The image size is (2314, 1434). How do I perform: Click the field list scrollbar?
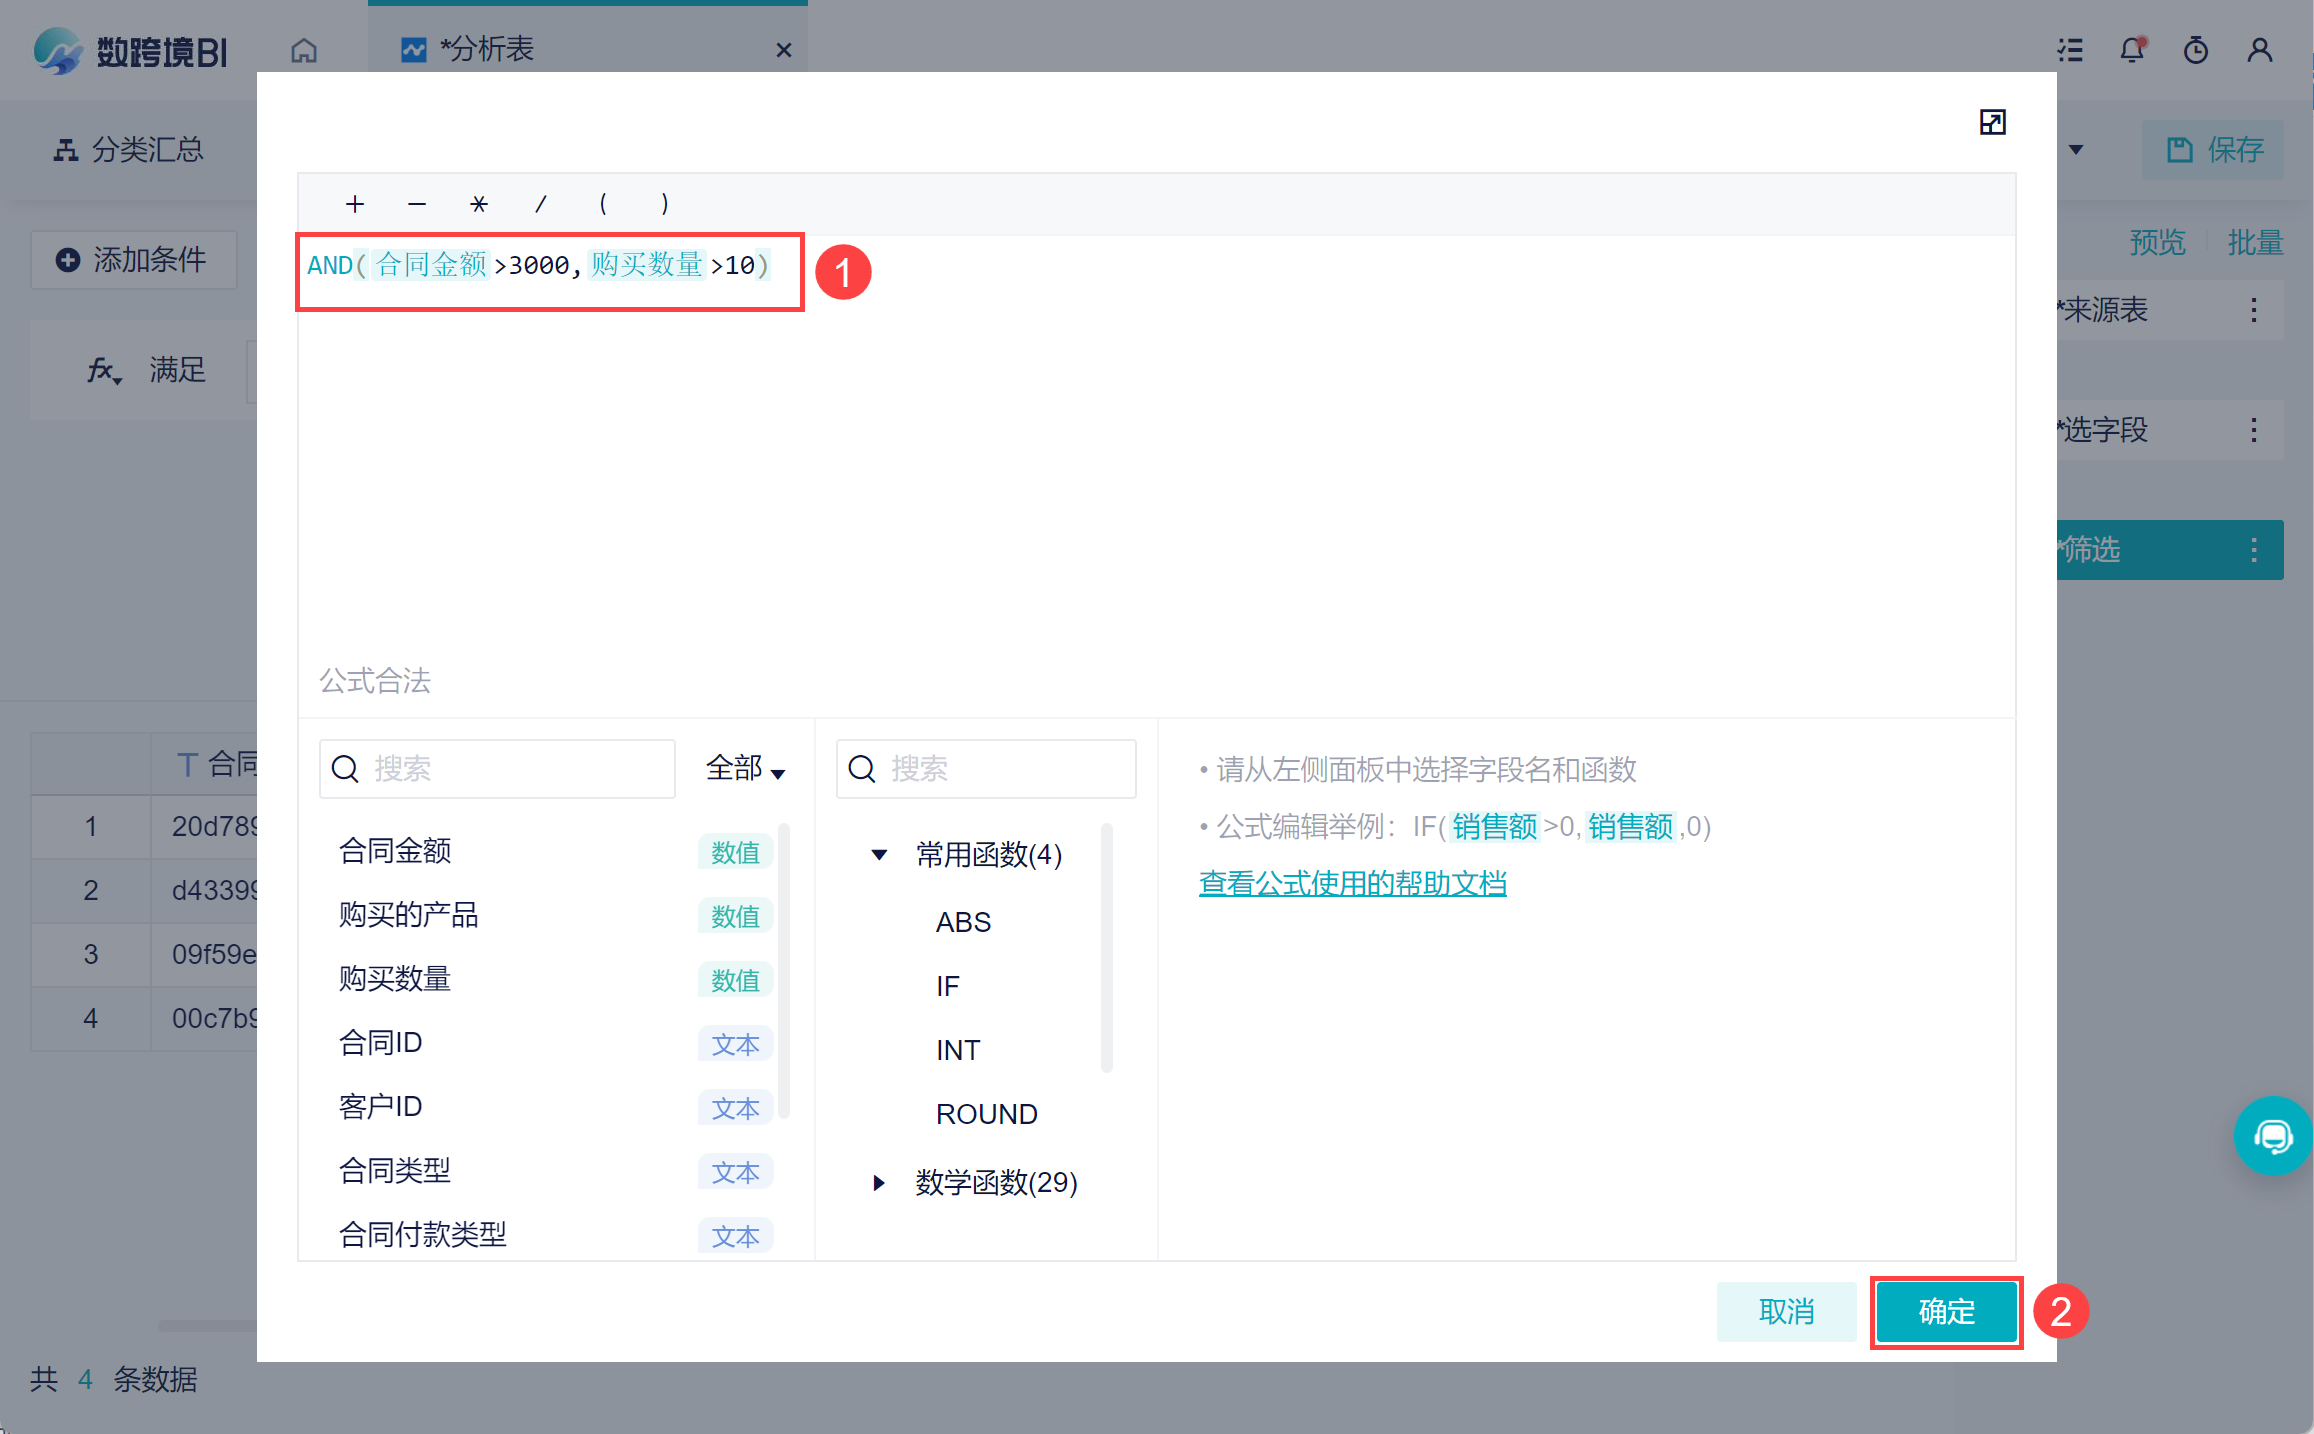pyautogui.click(x=784, y=970)
